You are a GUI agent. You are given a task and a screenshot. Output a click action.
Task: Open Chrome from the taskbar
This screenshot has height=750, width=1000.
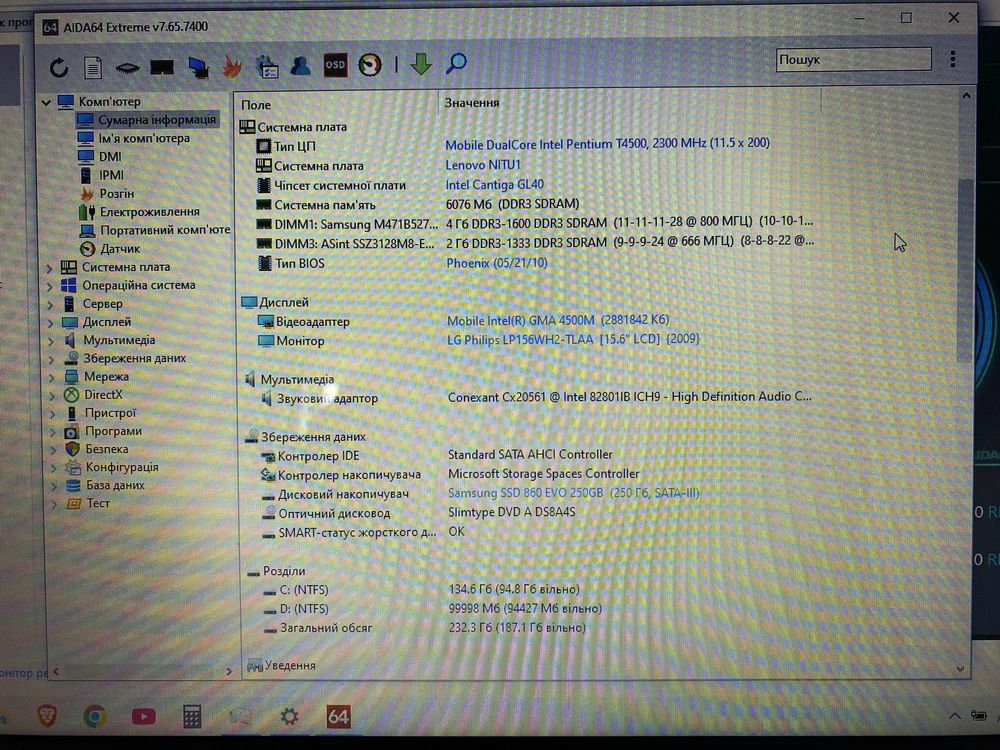click(x=95, y=717)
